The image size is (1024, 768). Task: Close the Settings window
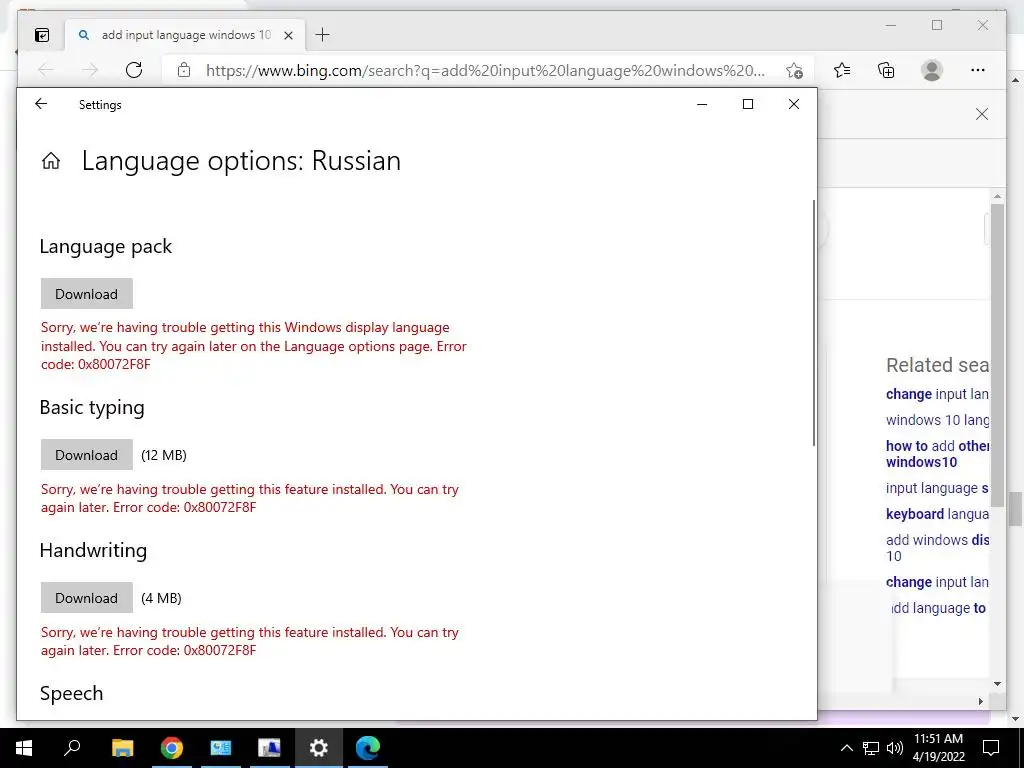[793, 104]
